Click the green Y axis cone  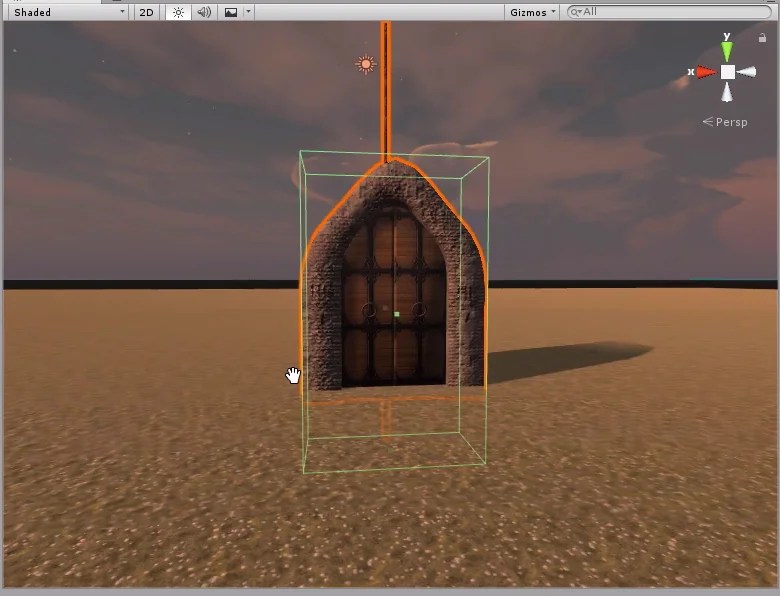[x=727, y=51]
